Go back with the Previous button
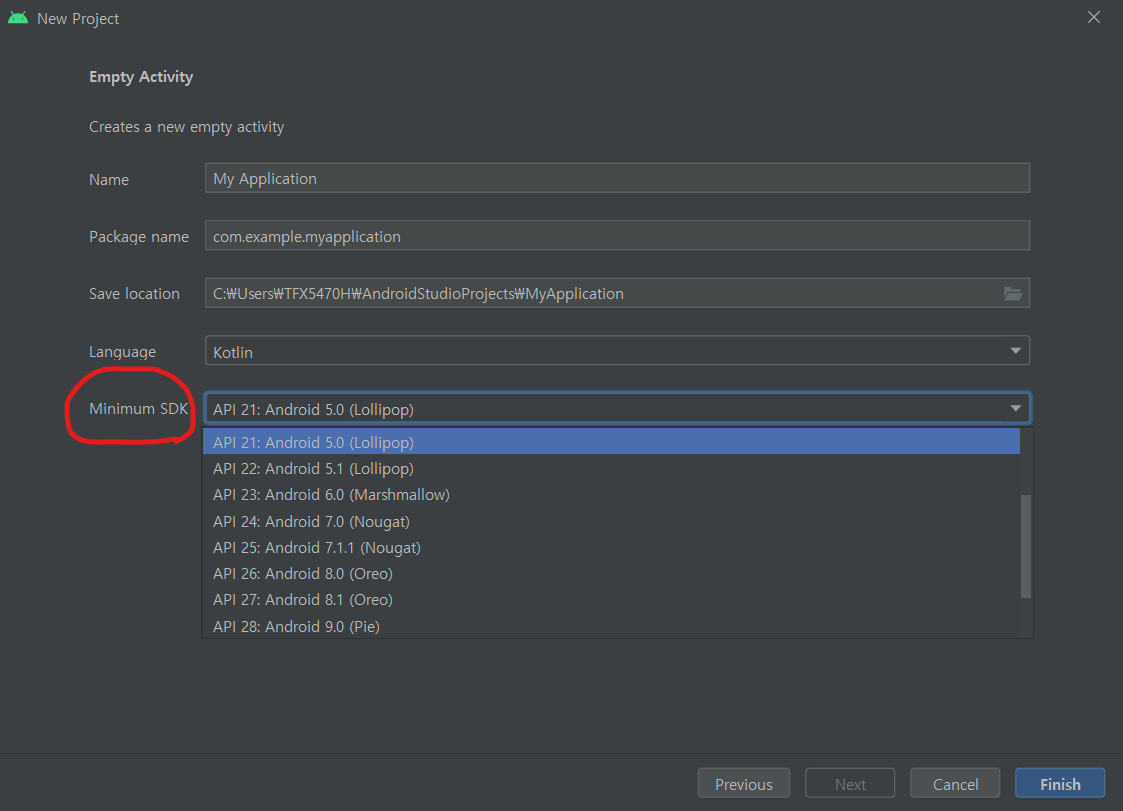The width and height of the screenshot is (1123, 811). pyautogui.click(x=743, y=784)
